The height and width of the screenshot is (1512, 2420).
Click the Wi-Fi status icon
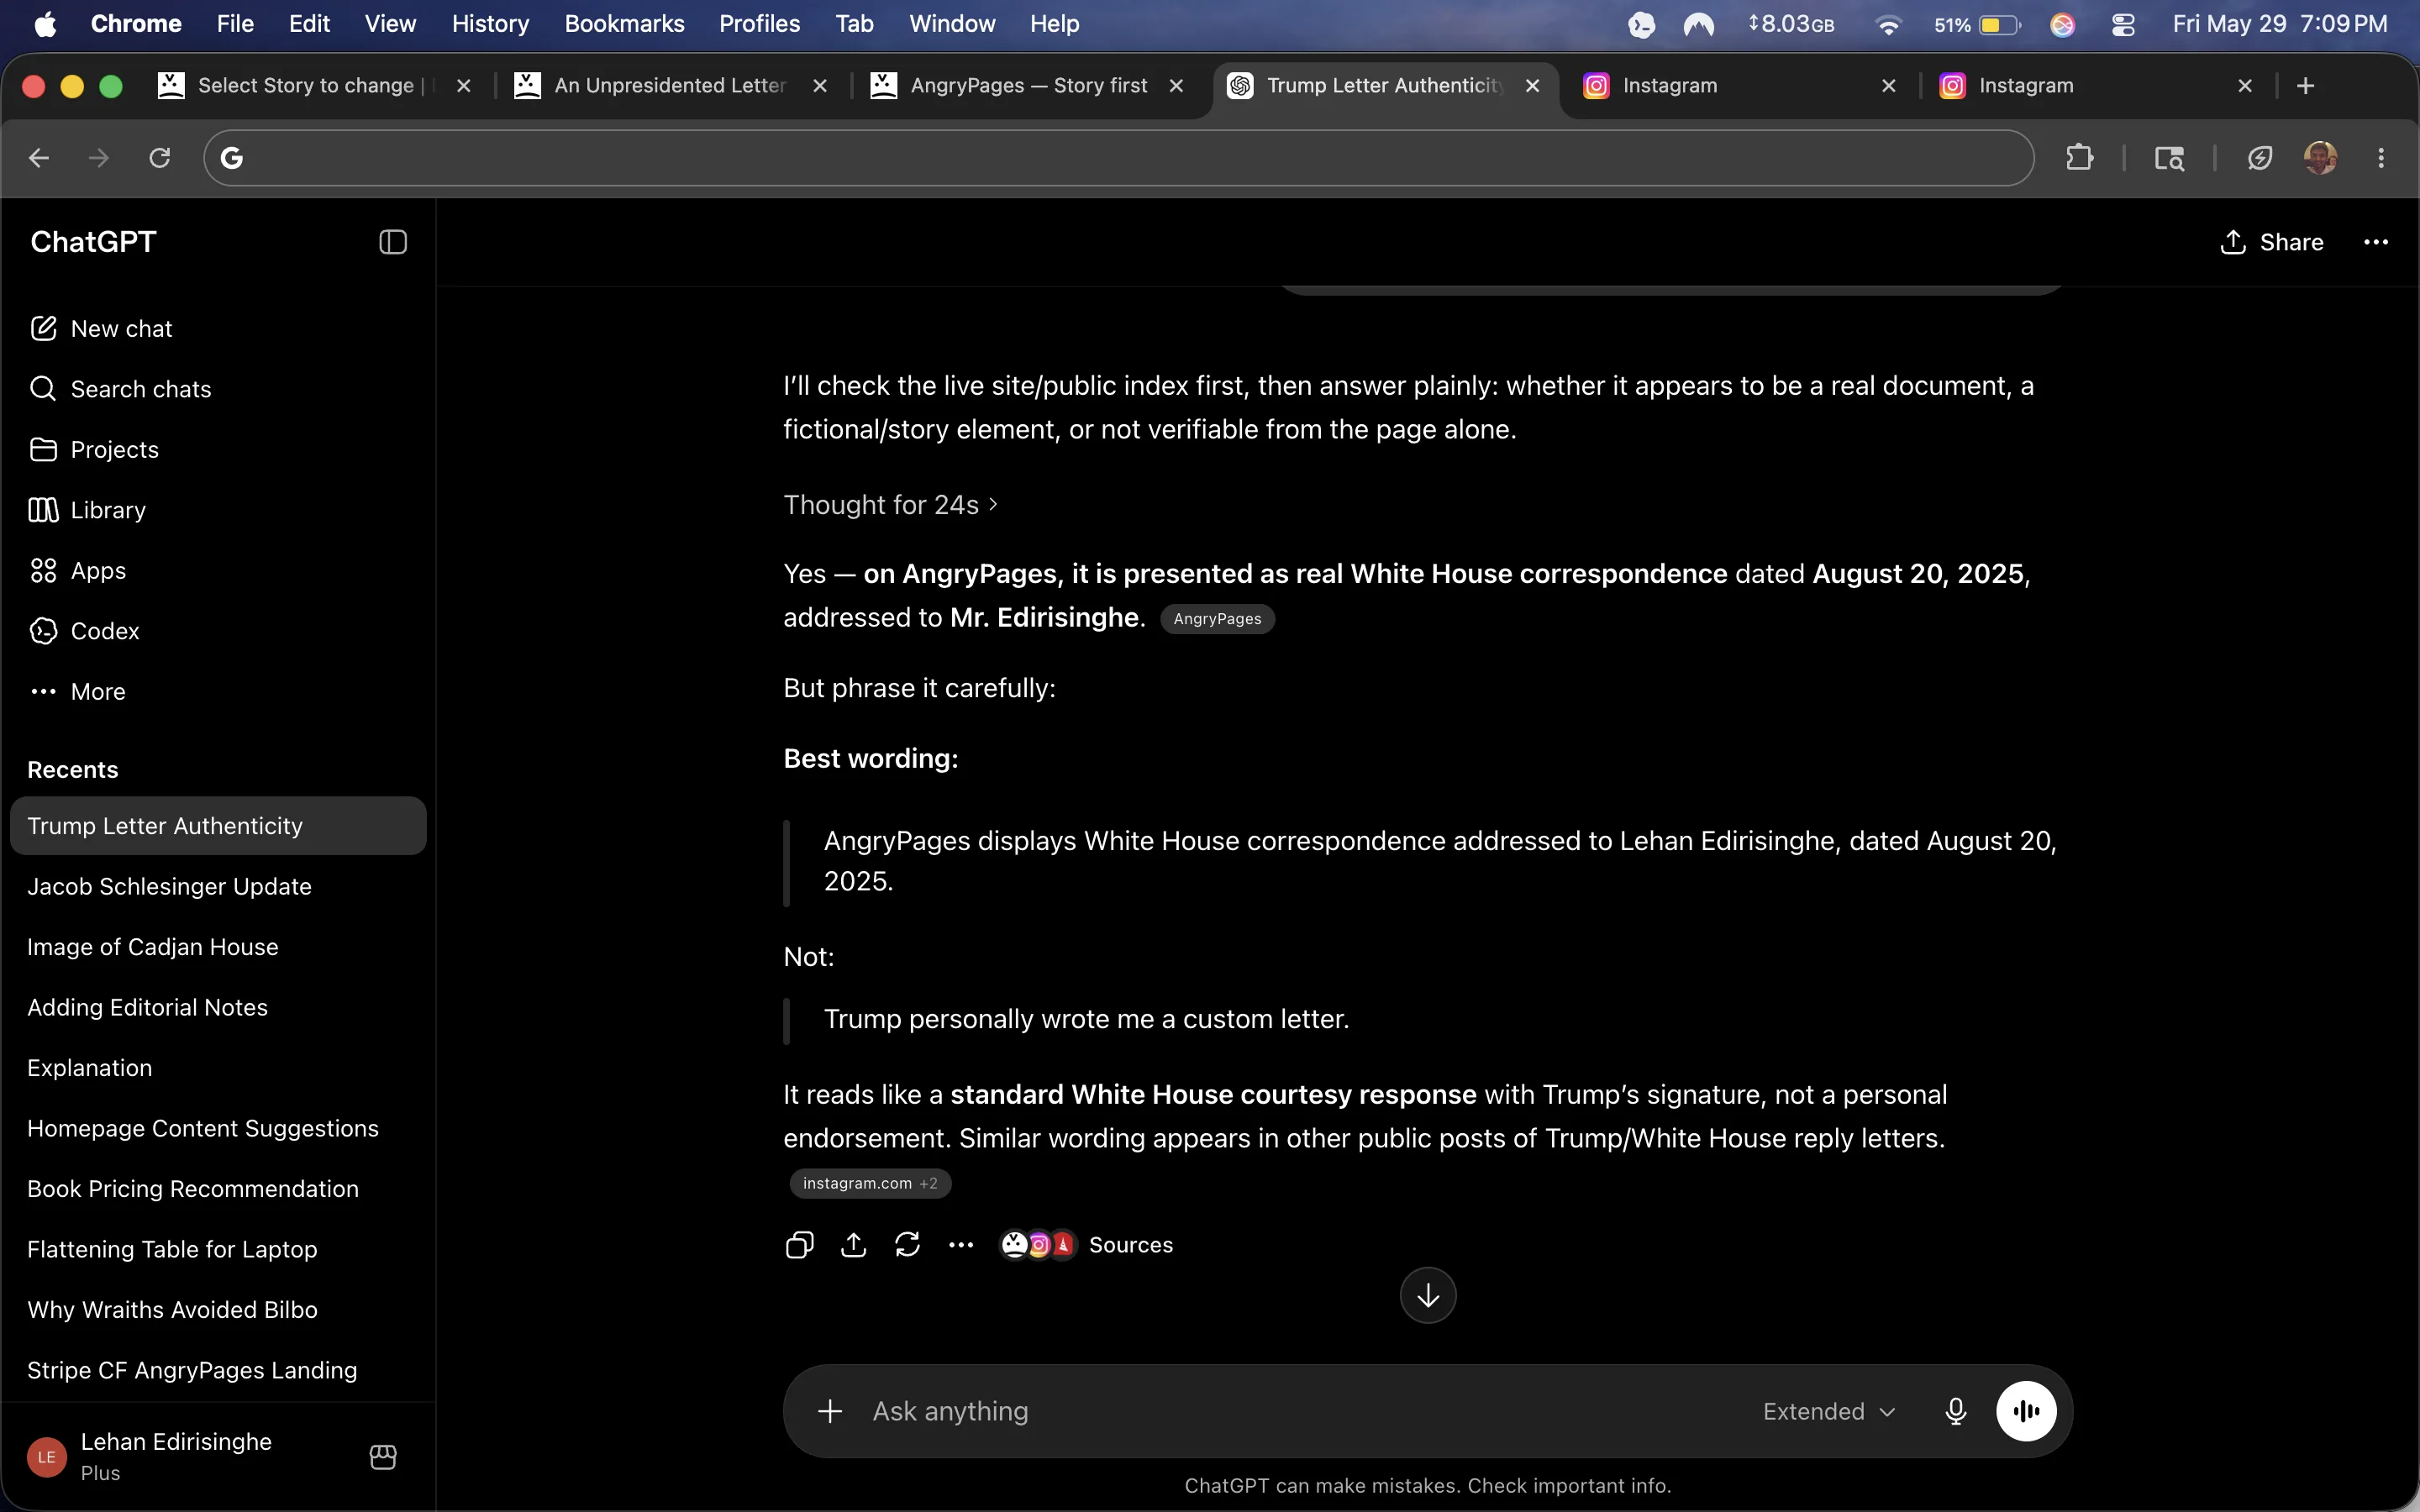[x=1888, y=25]
